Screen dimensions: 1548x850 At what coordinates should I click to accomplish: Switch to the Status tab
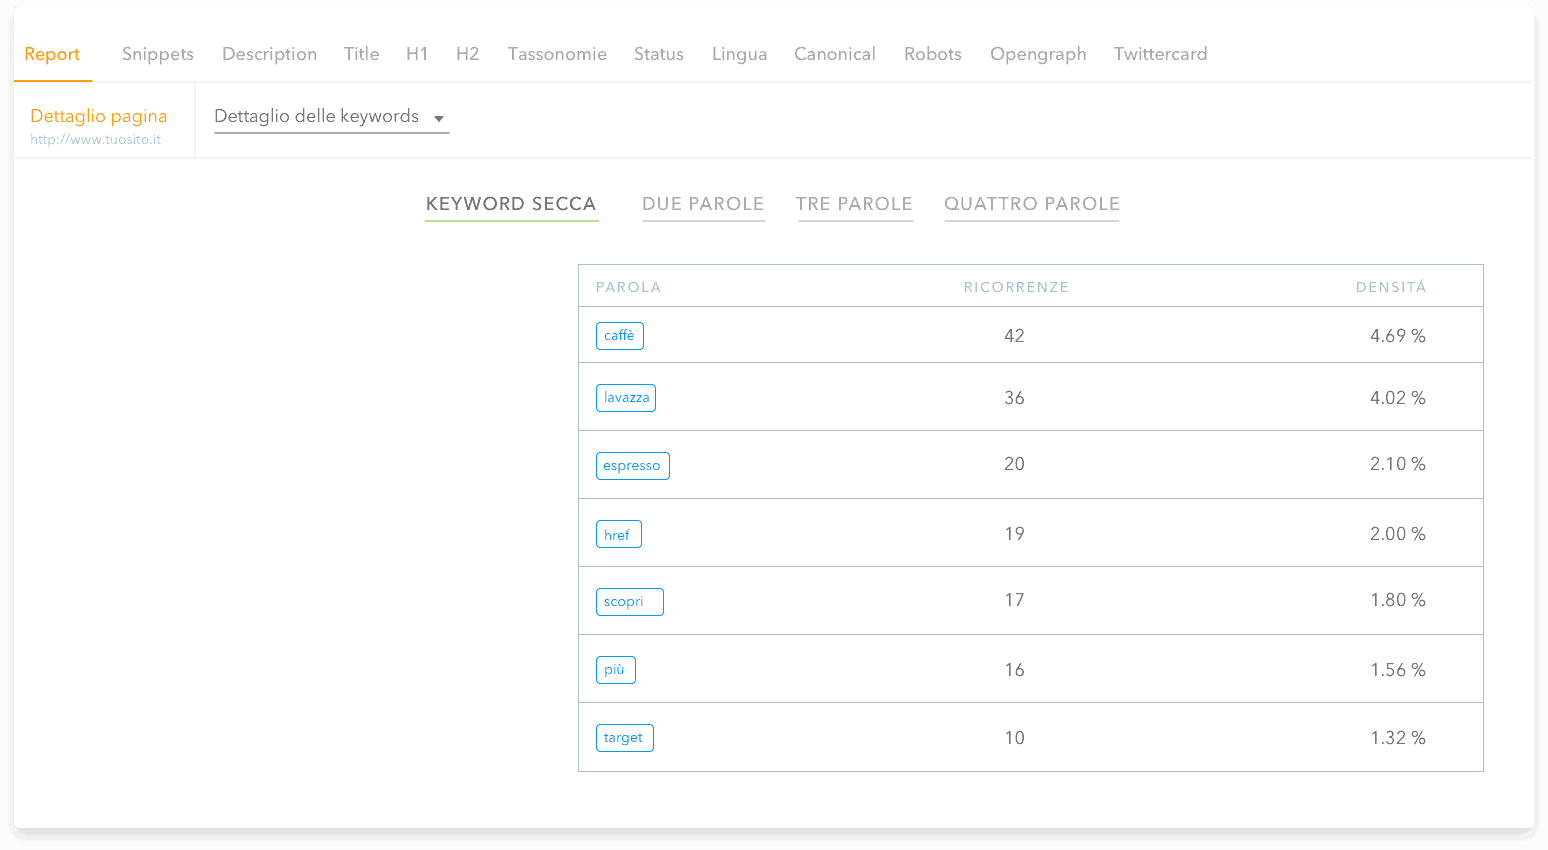[659, 54]
